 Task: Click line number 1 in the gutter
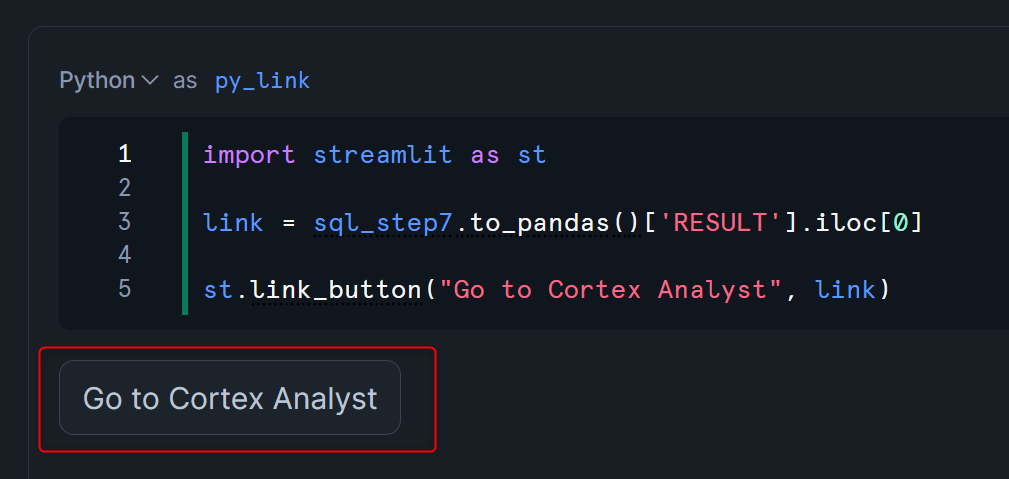[125, 155]
